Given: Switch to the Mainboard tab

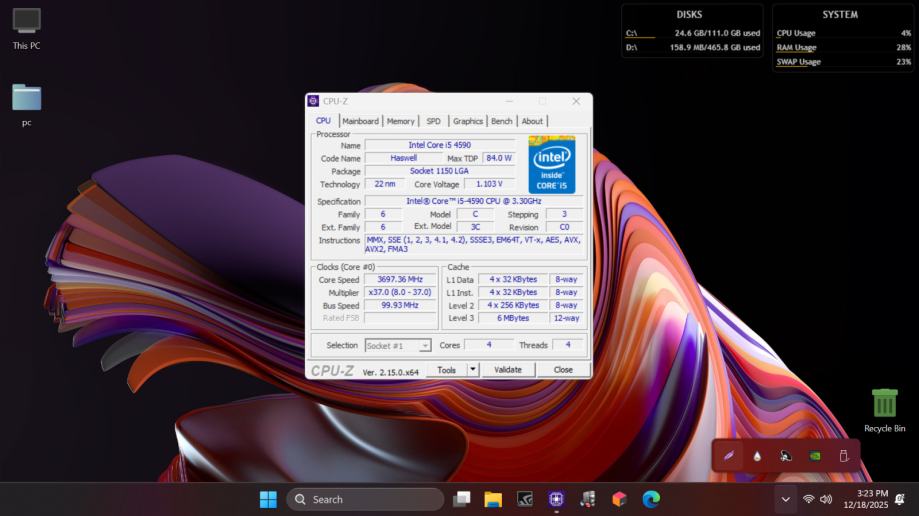Looking at the screenshot, I should [x=360, y=121].
